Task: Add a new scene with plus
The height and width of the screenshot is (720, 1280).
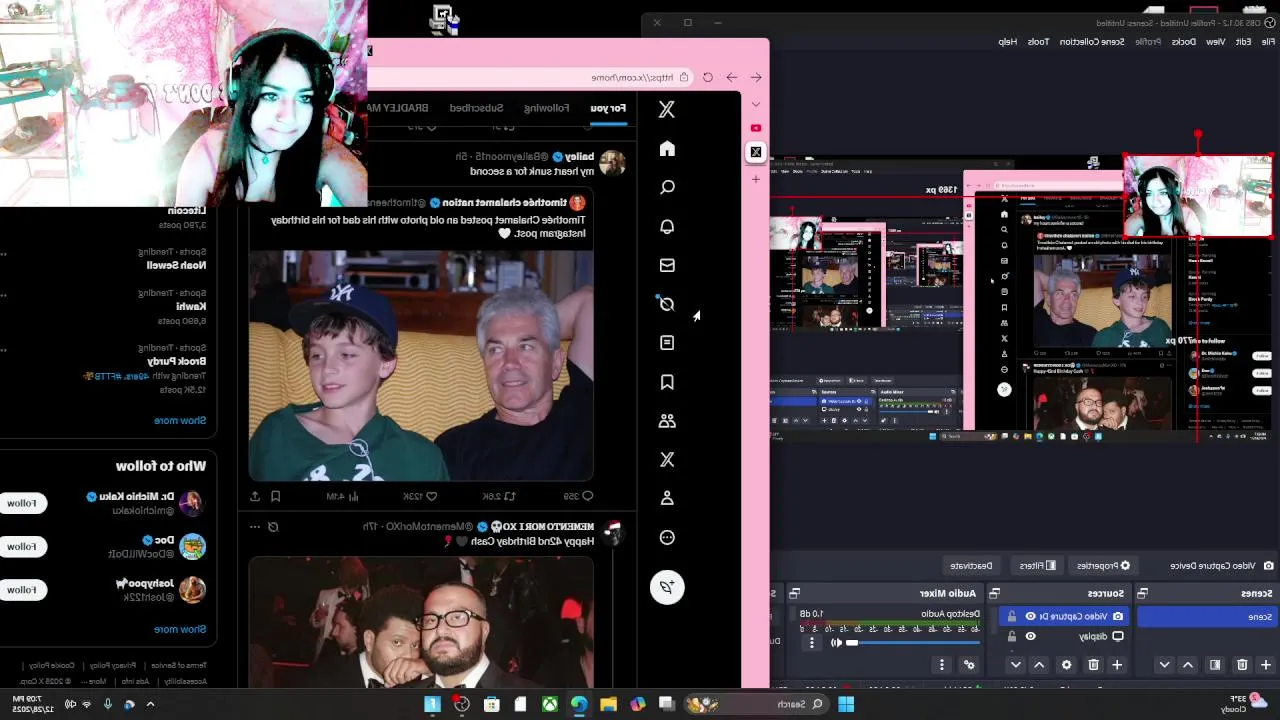Action: 1265,665
